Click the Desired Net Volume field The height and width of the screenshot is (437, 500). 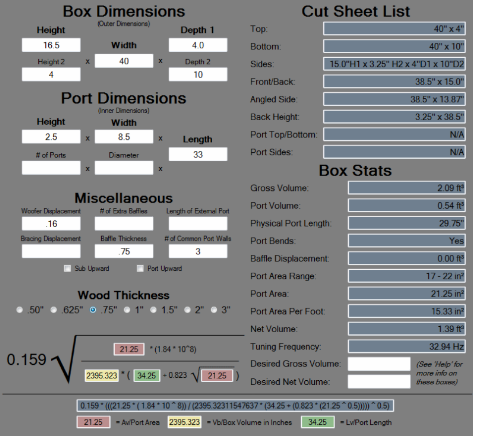(x=379, y=382)
